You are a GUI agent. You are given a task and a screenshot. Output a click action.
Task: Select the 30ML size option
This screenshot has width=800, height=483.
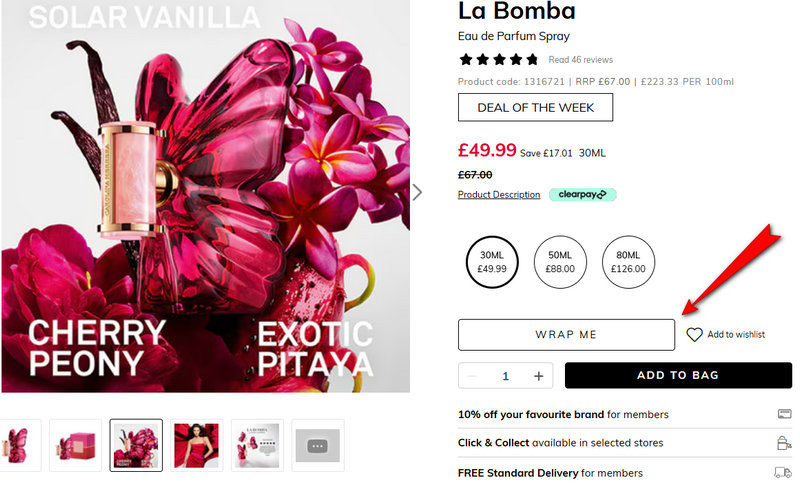tap(492, 262)
